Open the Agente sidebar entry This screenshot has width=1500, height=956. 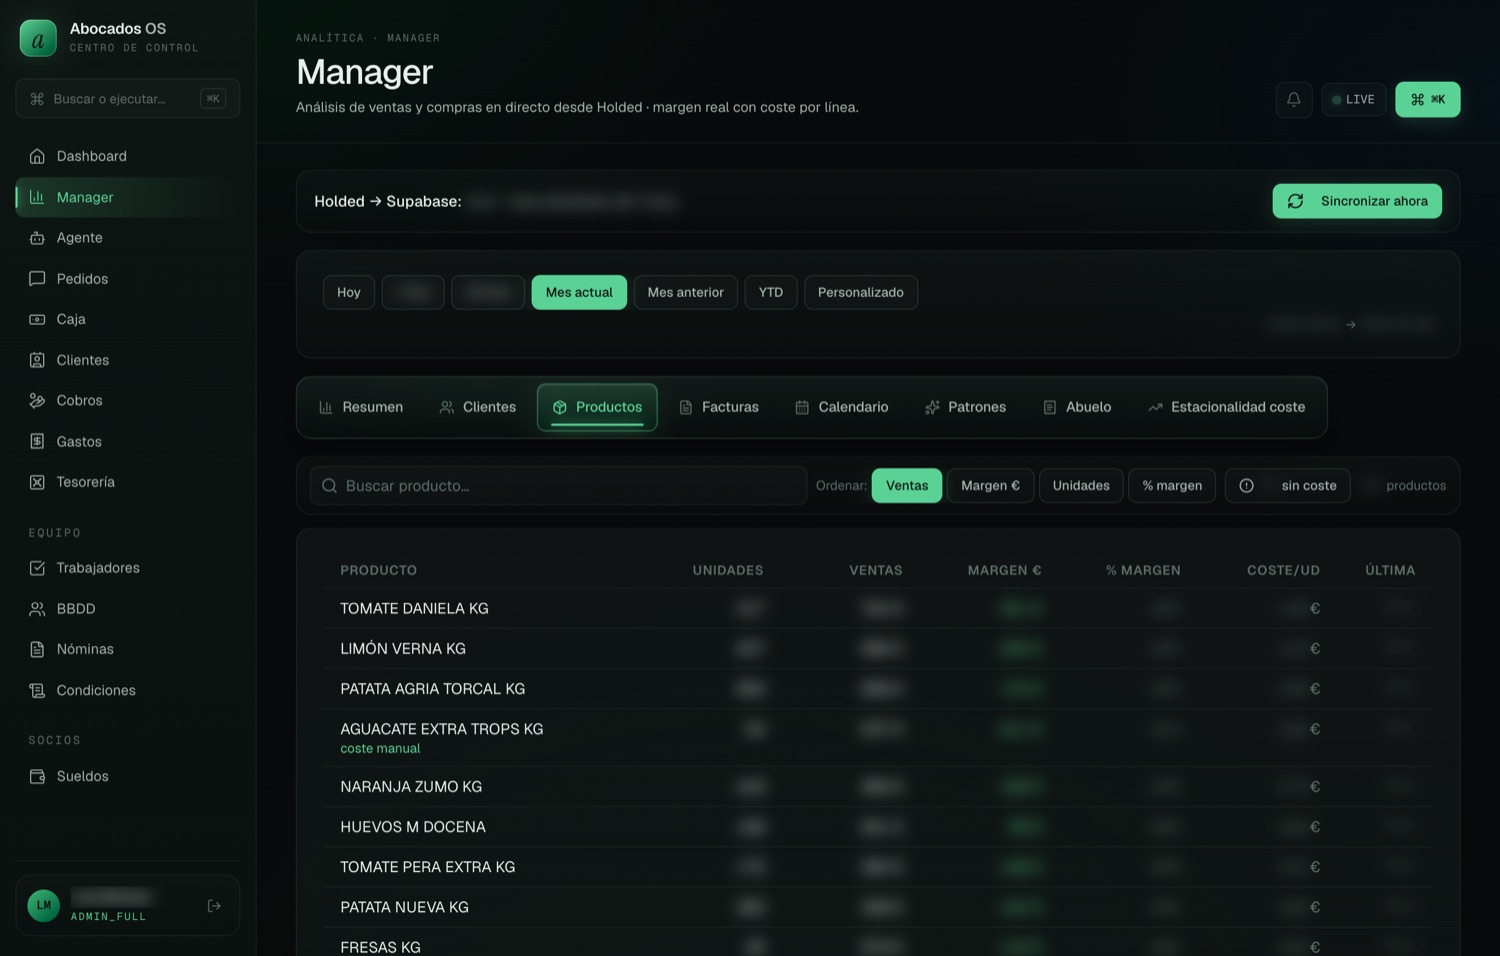128,238
